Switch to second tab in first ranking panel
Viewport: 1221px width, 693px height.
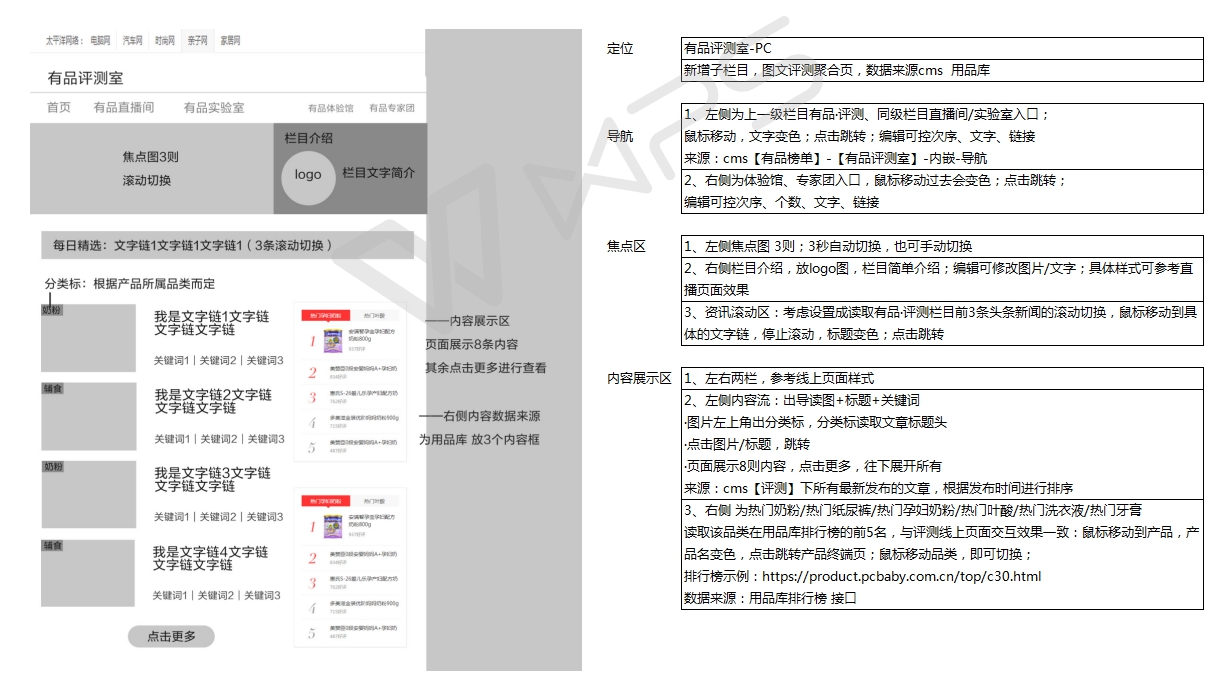tap(376, 315)
